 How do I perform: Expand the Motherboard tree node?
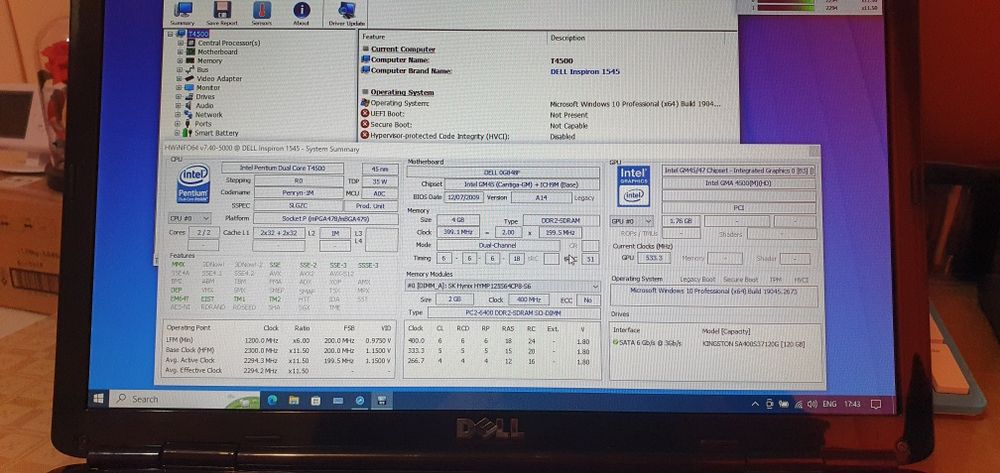[180, 52]
